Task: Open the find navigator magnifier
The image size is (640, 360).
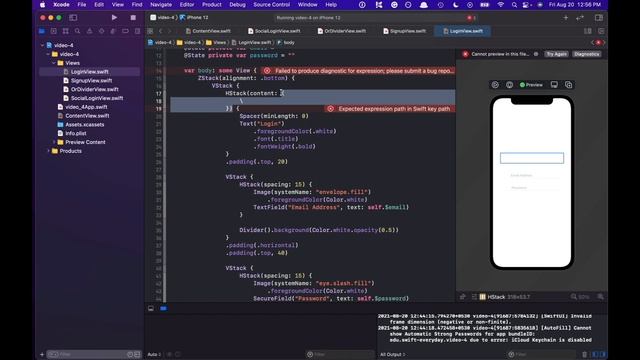Action: (x=77, y=31)
